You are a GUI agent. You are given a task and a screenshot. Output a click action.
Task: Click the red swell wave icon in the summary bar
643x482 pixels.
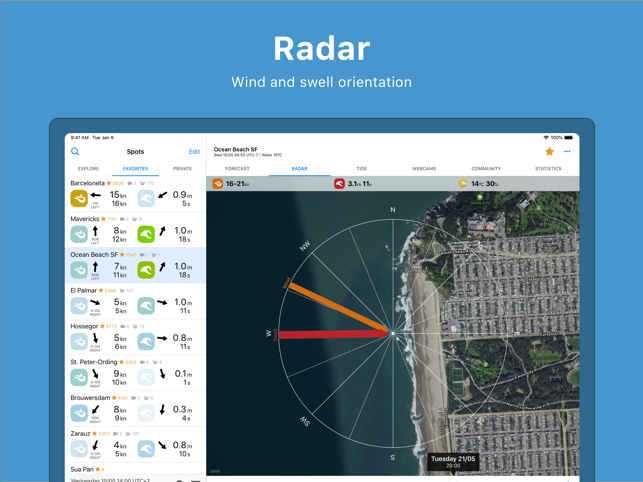tap(339, 184)
